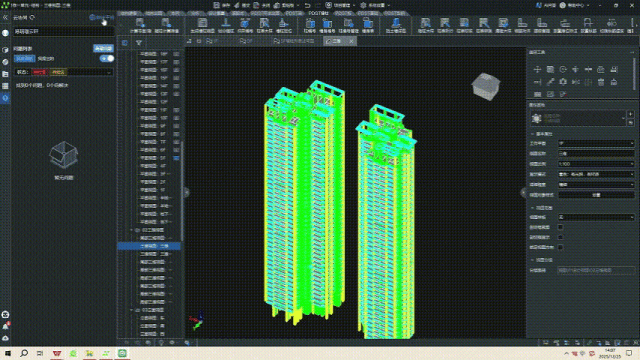Select the rotate tool in modify panel
640x360 pixels.
coord(563,69)
